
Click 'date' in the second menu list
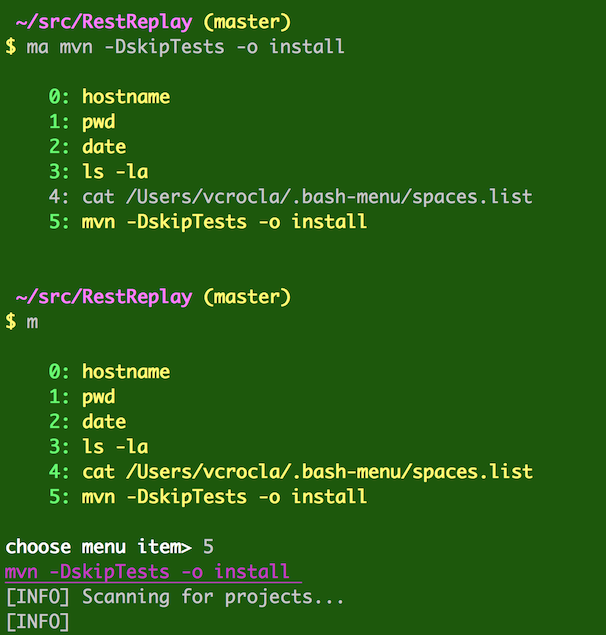(87, 422)
